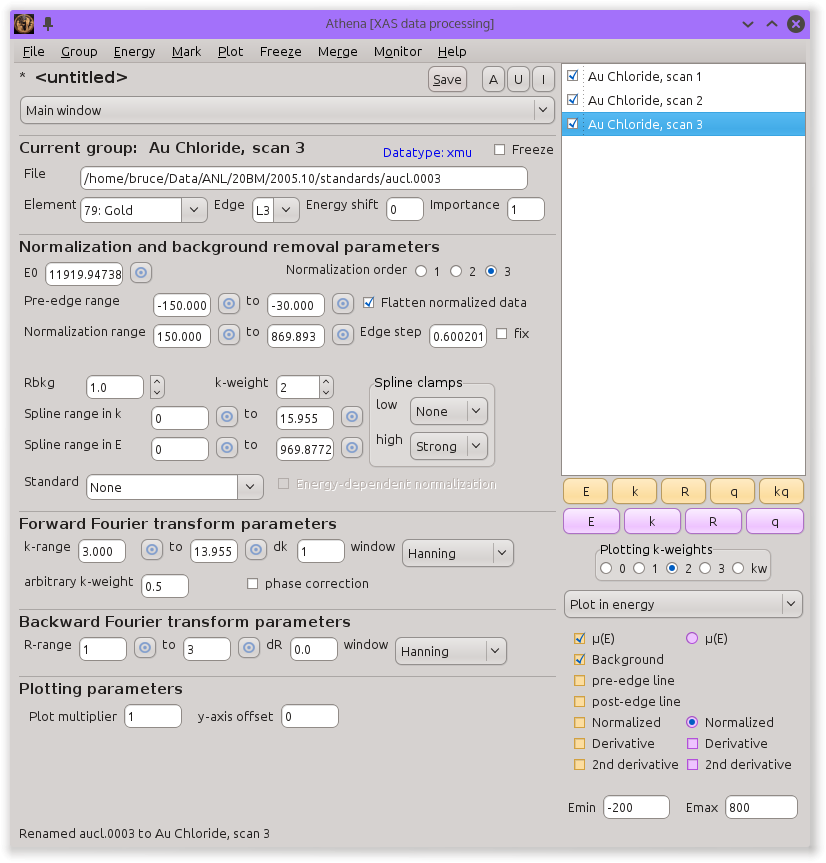Open the Plot in energy dropdown
Screen dimensions: 826x863
[x=683, y=604]
